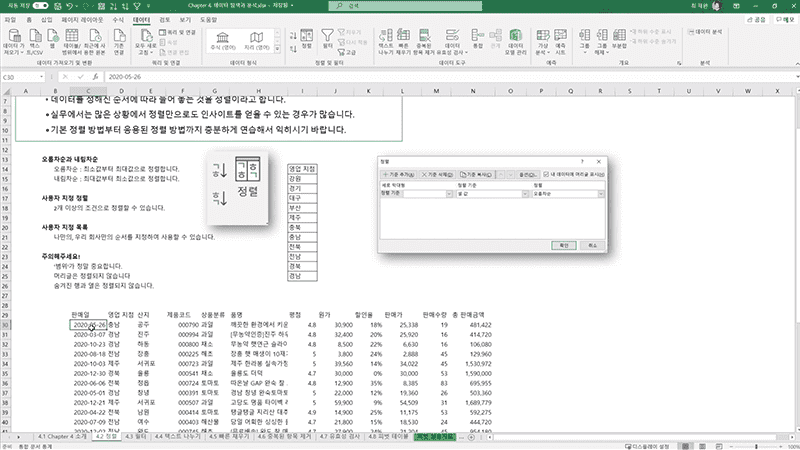Click the search (검색) box in title bar
The image size is (800, 450).
pyautogui.click(x=405, y=6)
